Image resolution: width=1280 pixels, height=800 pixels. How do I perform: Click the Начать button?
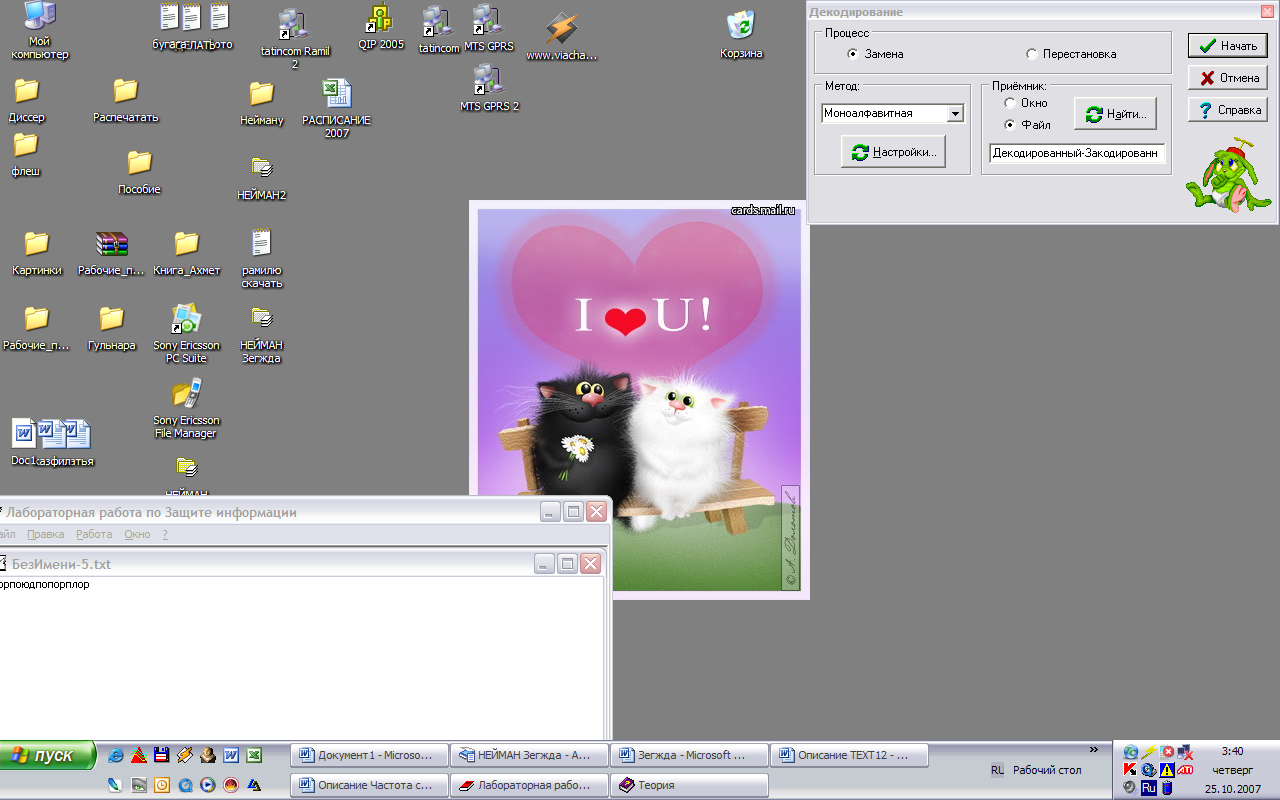(x=1228, y=46)
